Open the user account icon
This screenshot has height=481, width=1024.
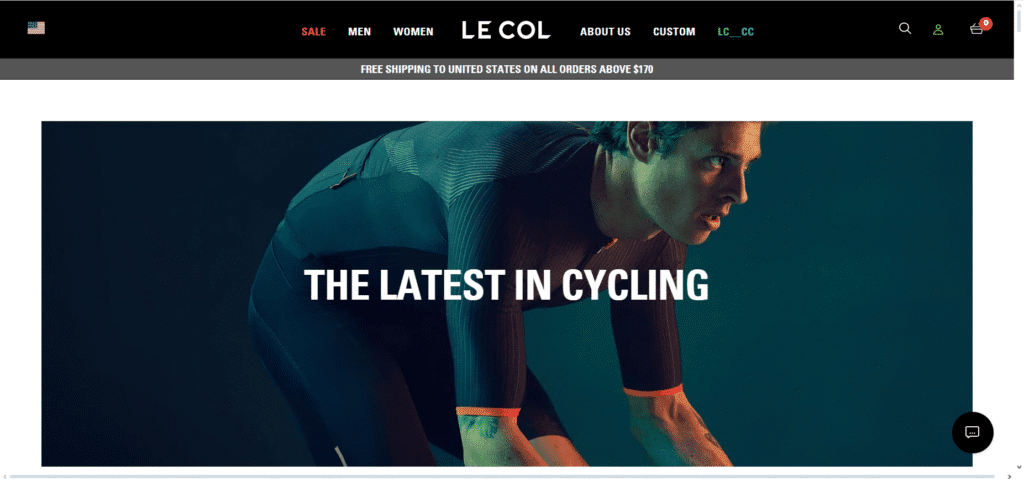(938, 29)
